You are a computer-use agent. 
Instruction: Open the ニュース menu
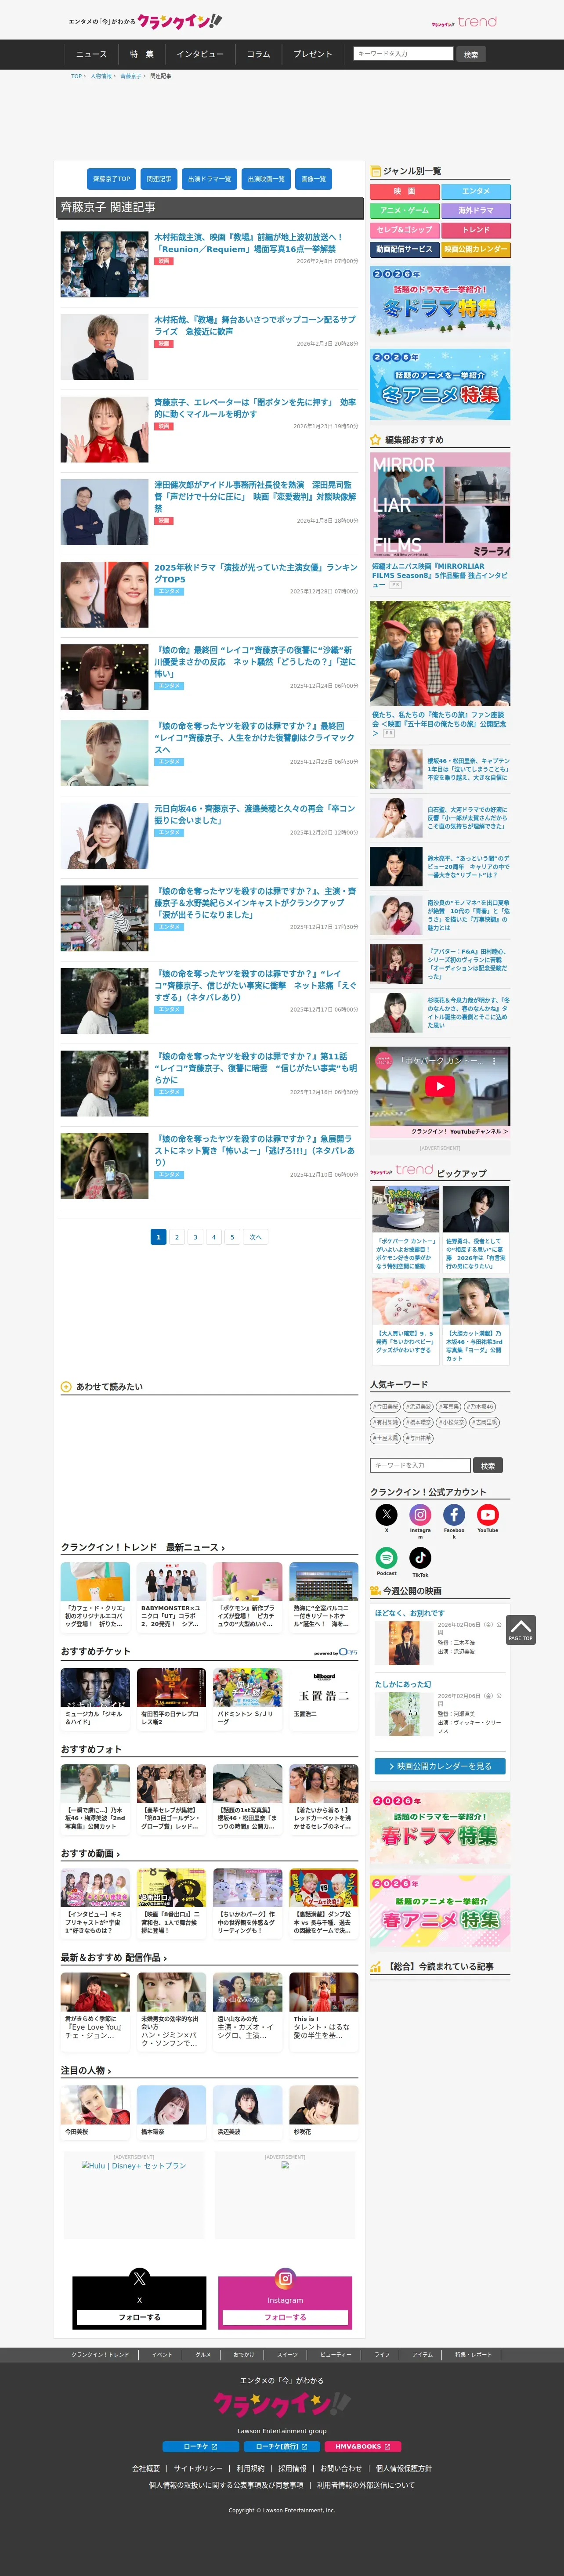coord(91,54)
